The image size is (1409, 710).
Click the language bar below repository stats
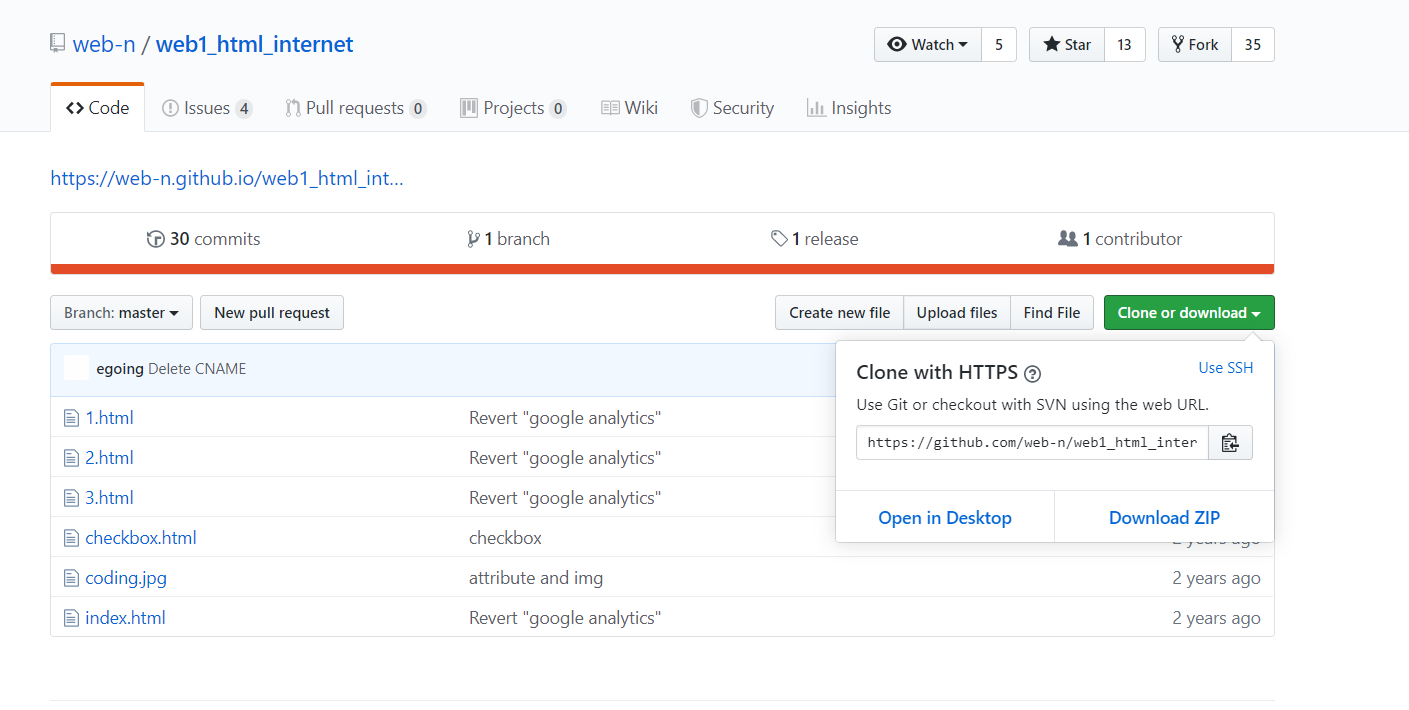662,268
